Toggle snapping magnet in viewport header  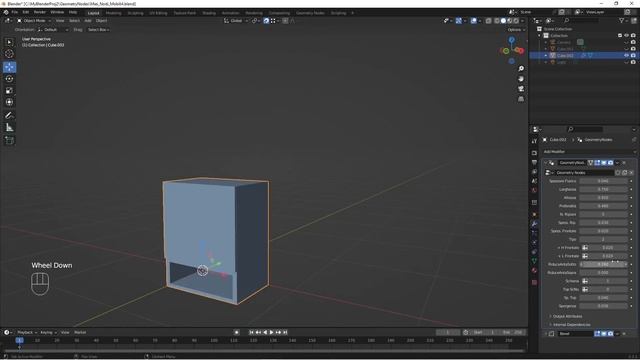pos(266,21)
